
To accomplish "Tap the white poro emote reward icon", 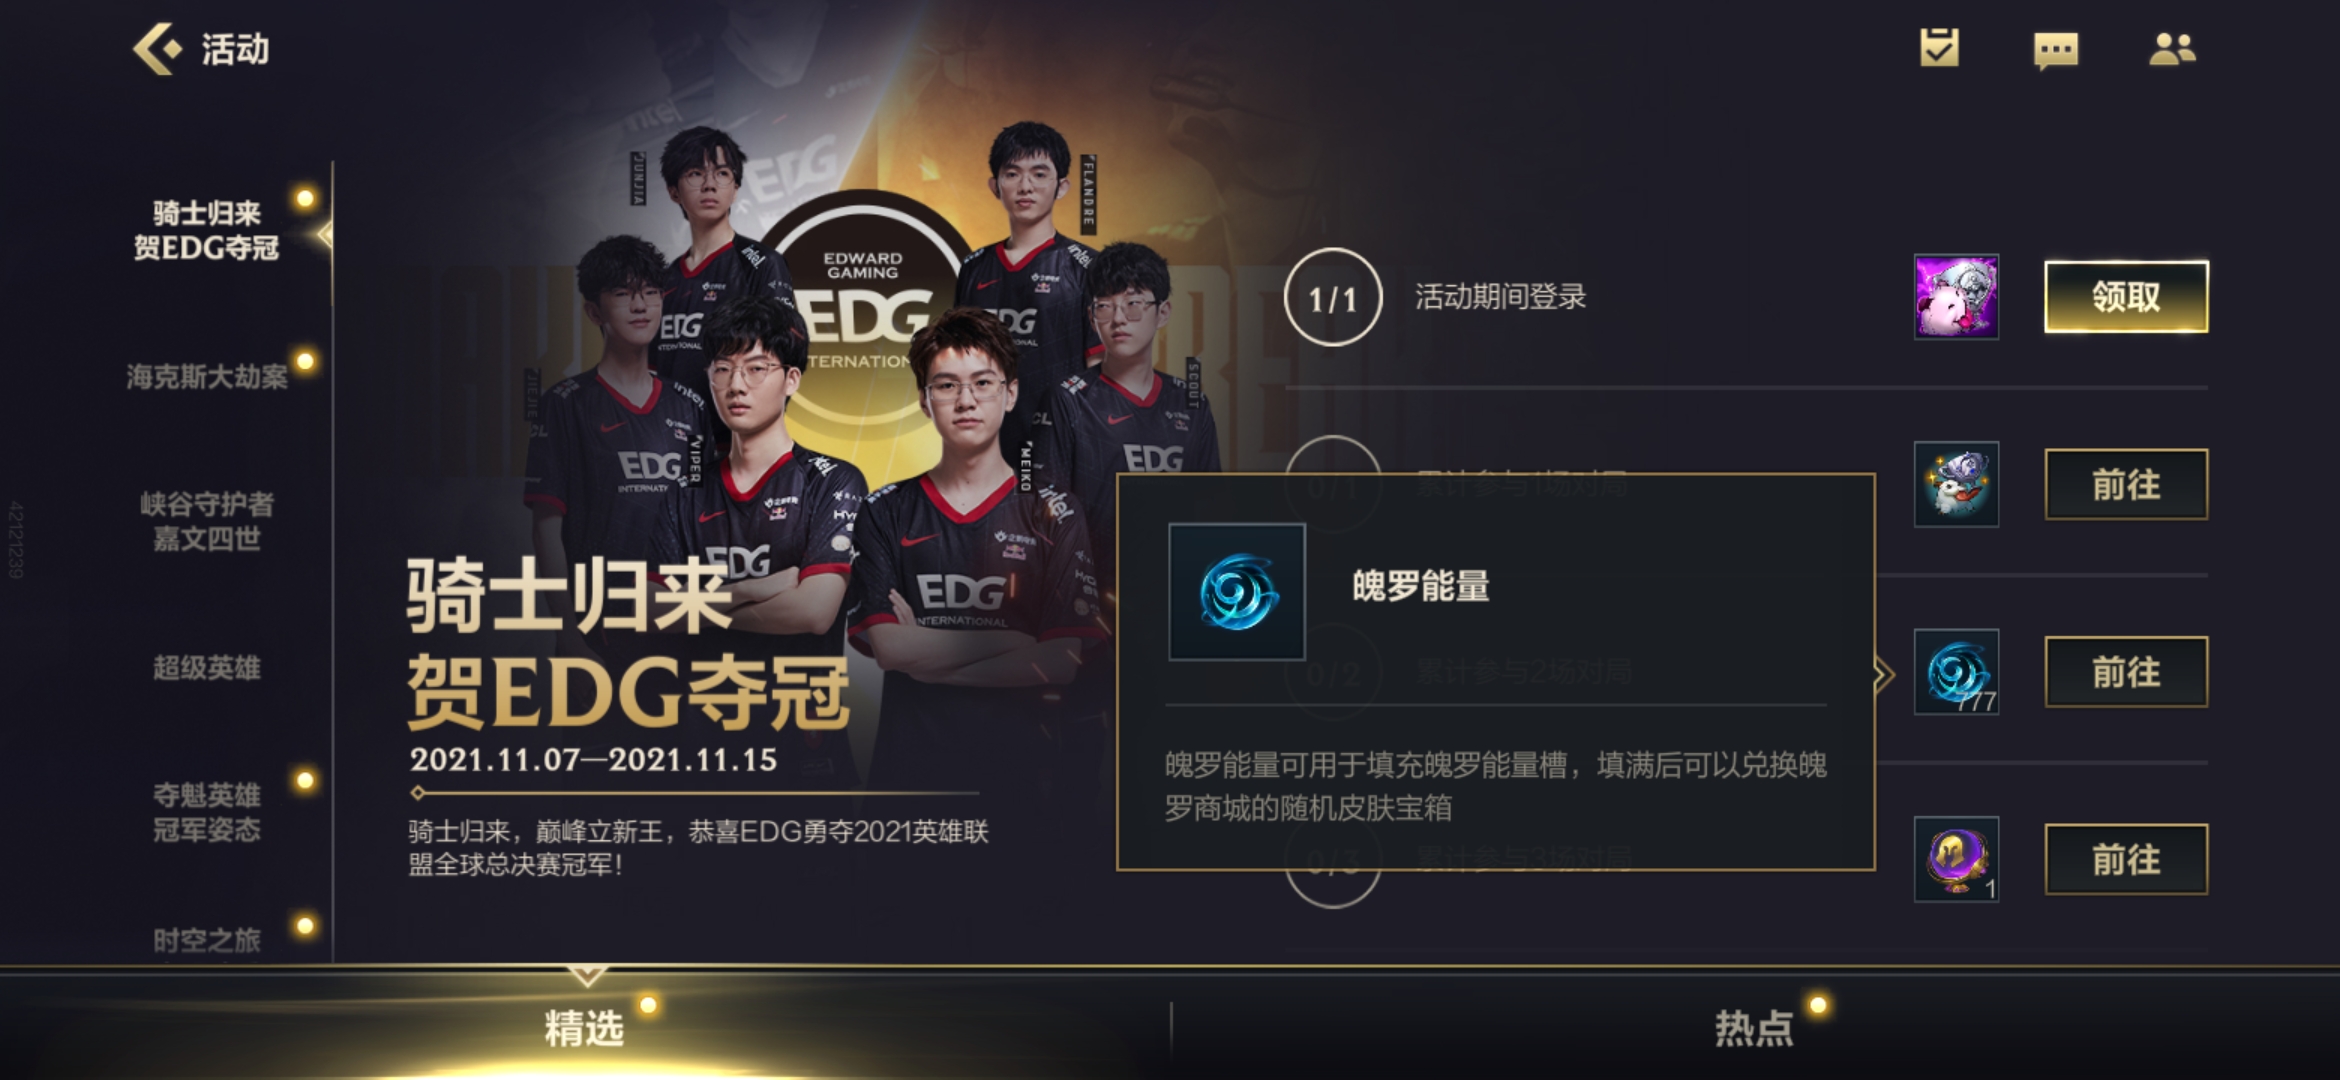I will (1956, 484).
